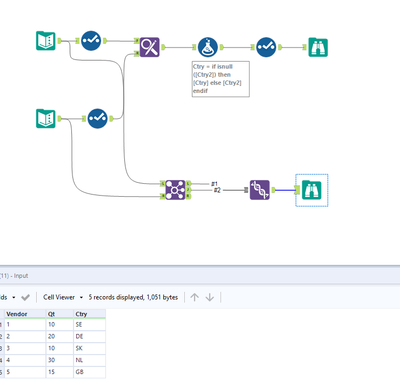The height and width of the screenshot is (381, 400).
Task: Select the lower Text Input tool
Action: 46,118
